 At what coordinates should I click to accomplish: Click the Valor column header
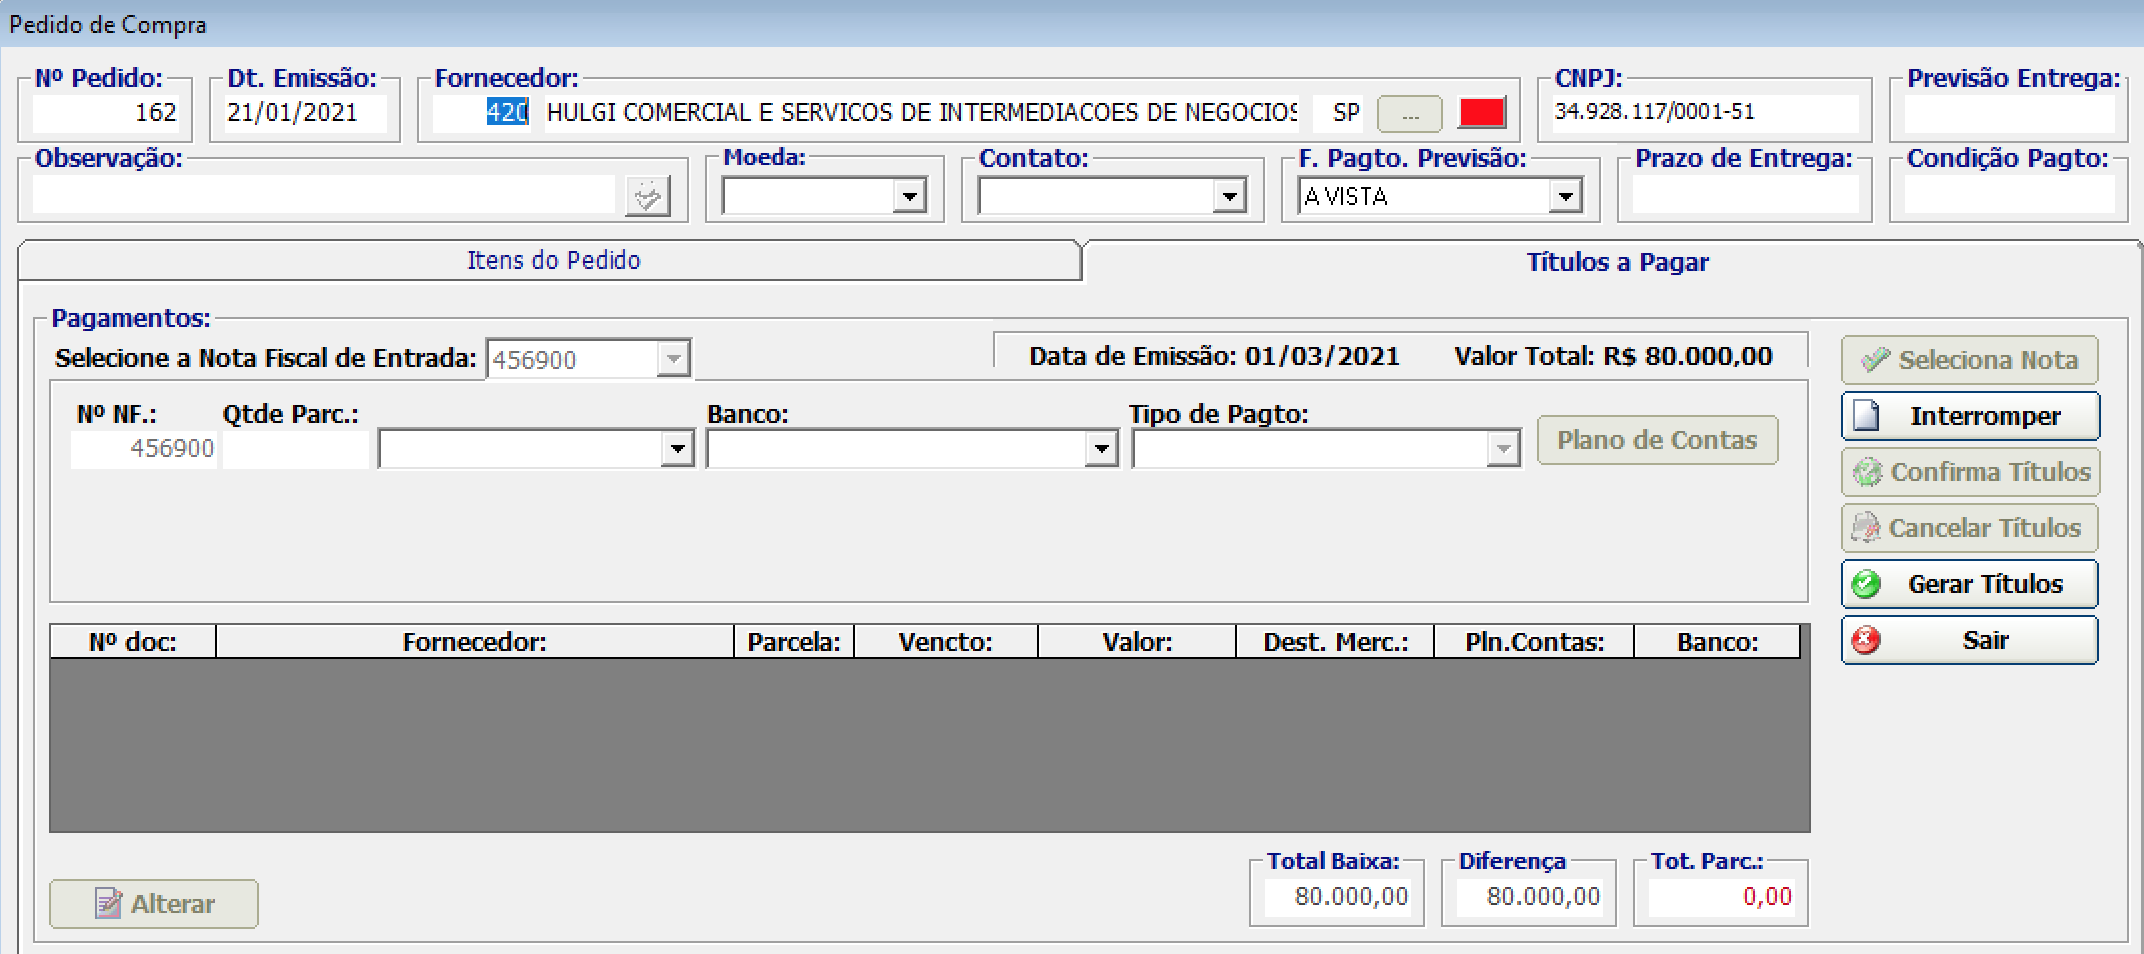tap(1137, 642)
